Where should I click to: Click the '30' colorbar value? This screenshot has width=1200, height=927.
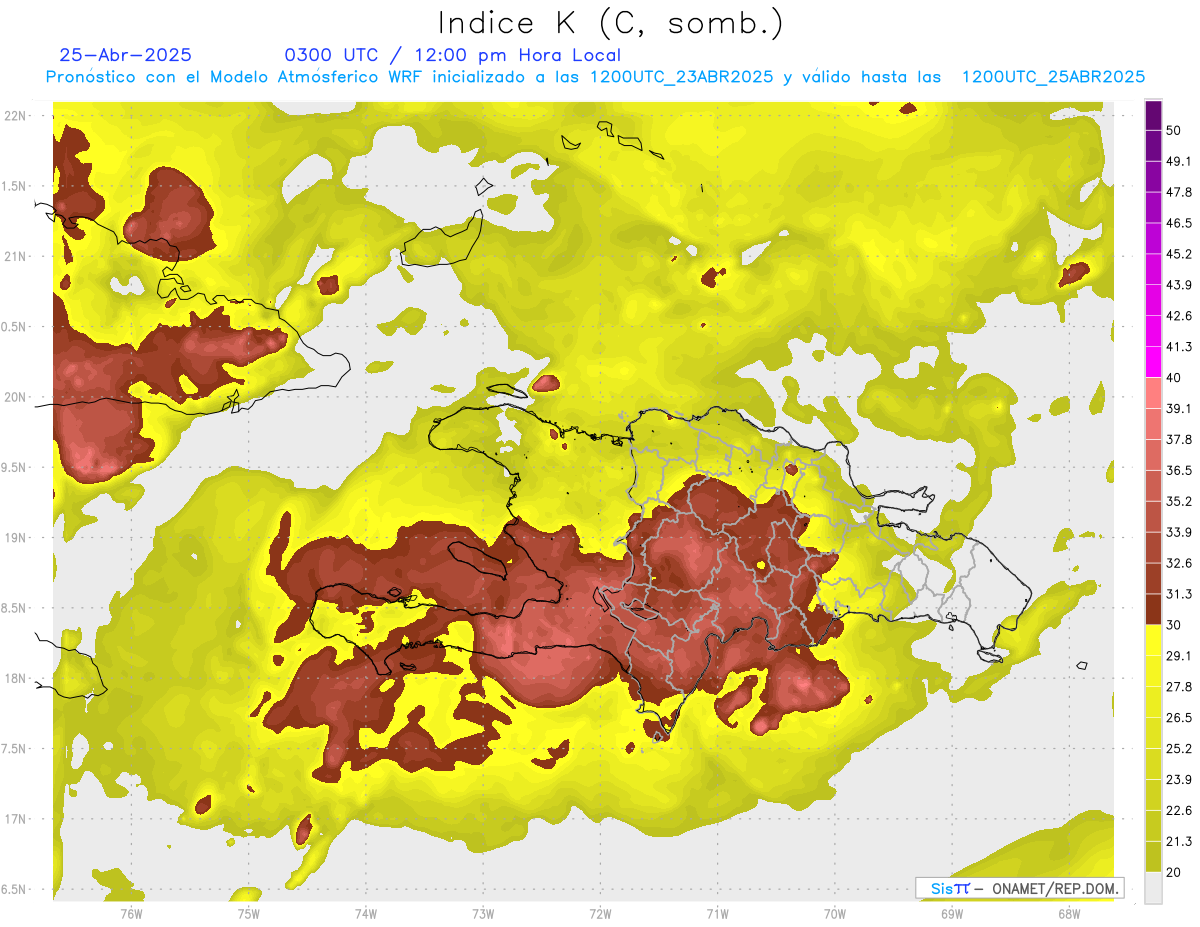coord(1174,625)
